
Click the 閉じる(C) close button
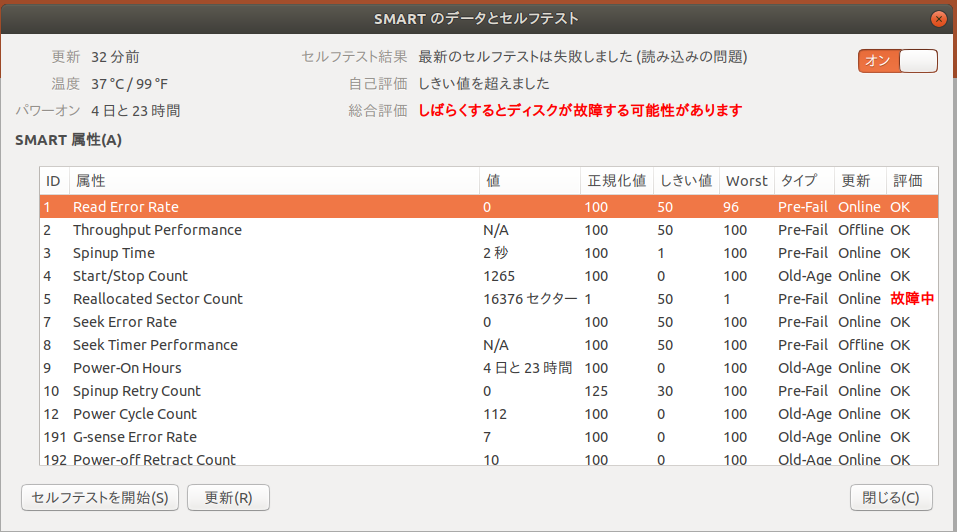891,498
